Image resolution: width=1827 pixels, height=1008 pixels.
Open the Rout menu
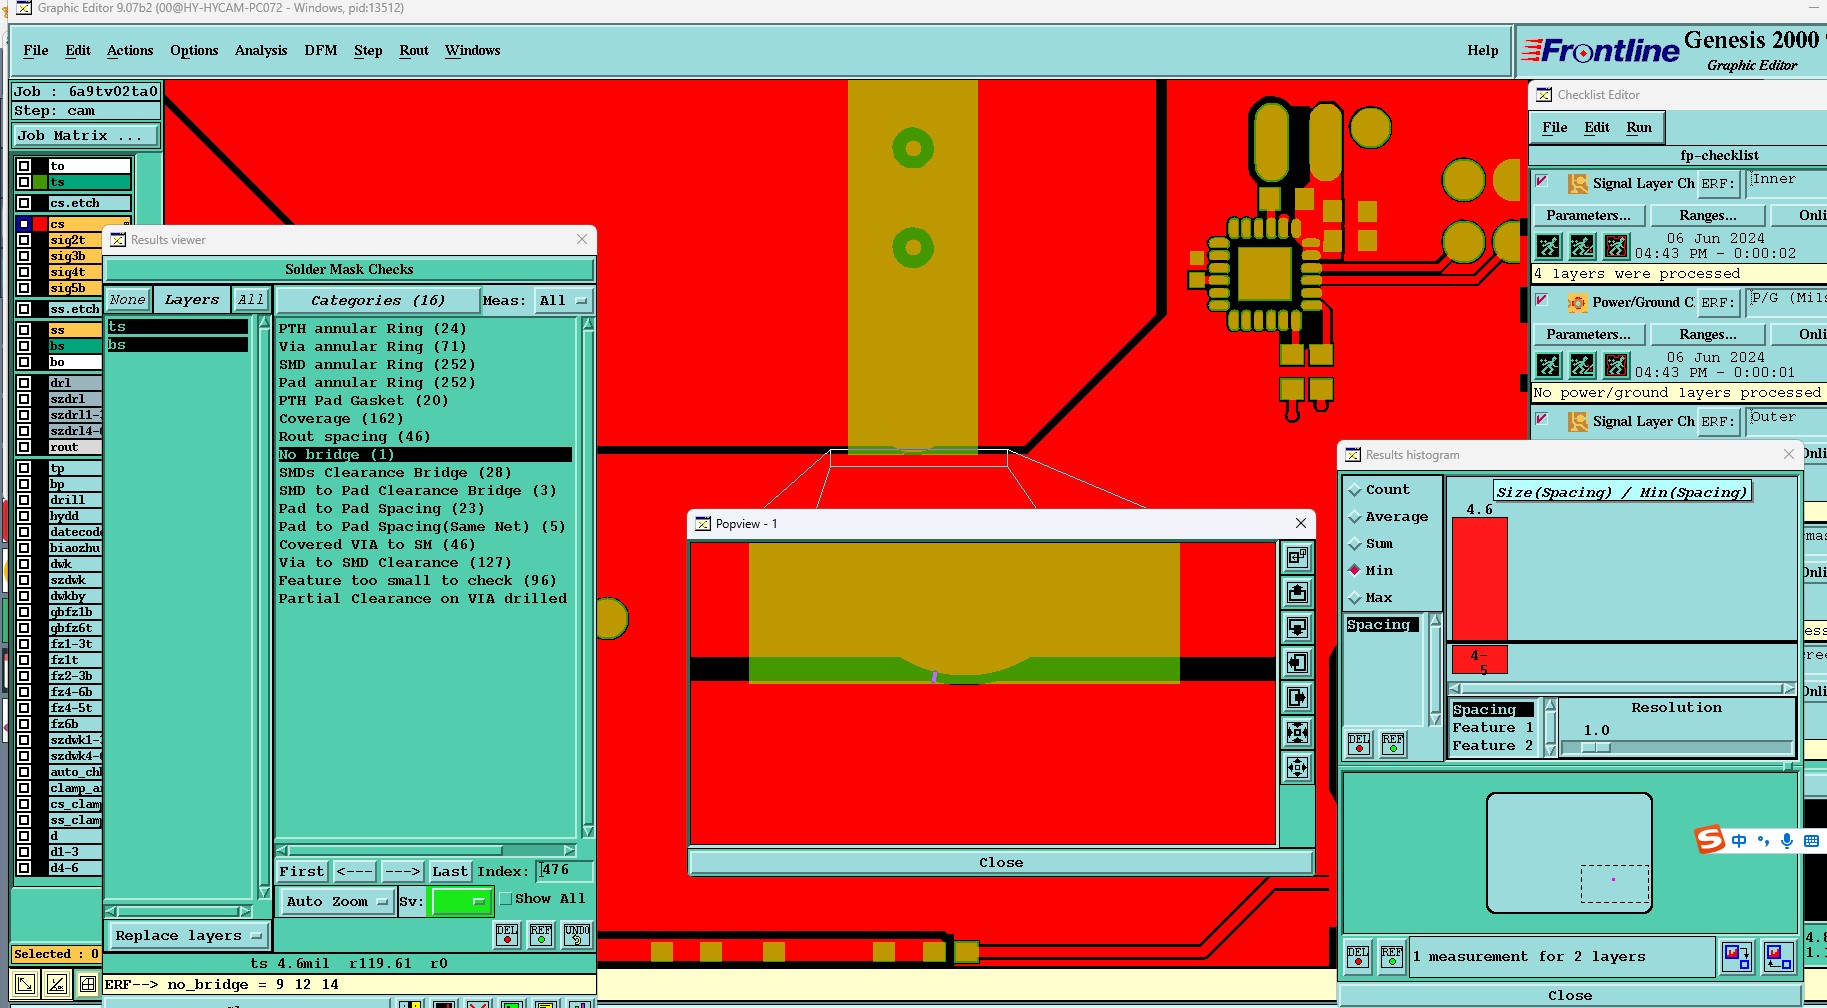pos(414,51)
